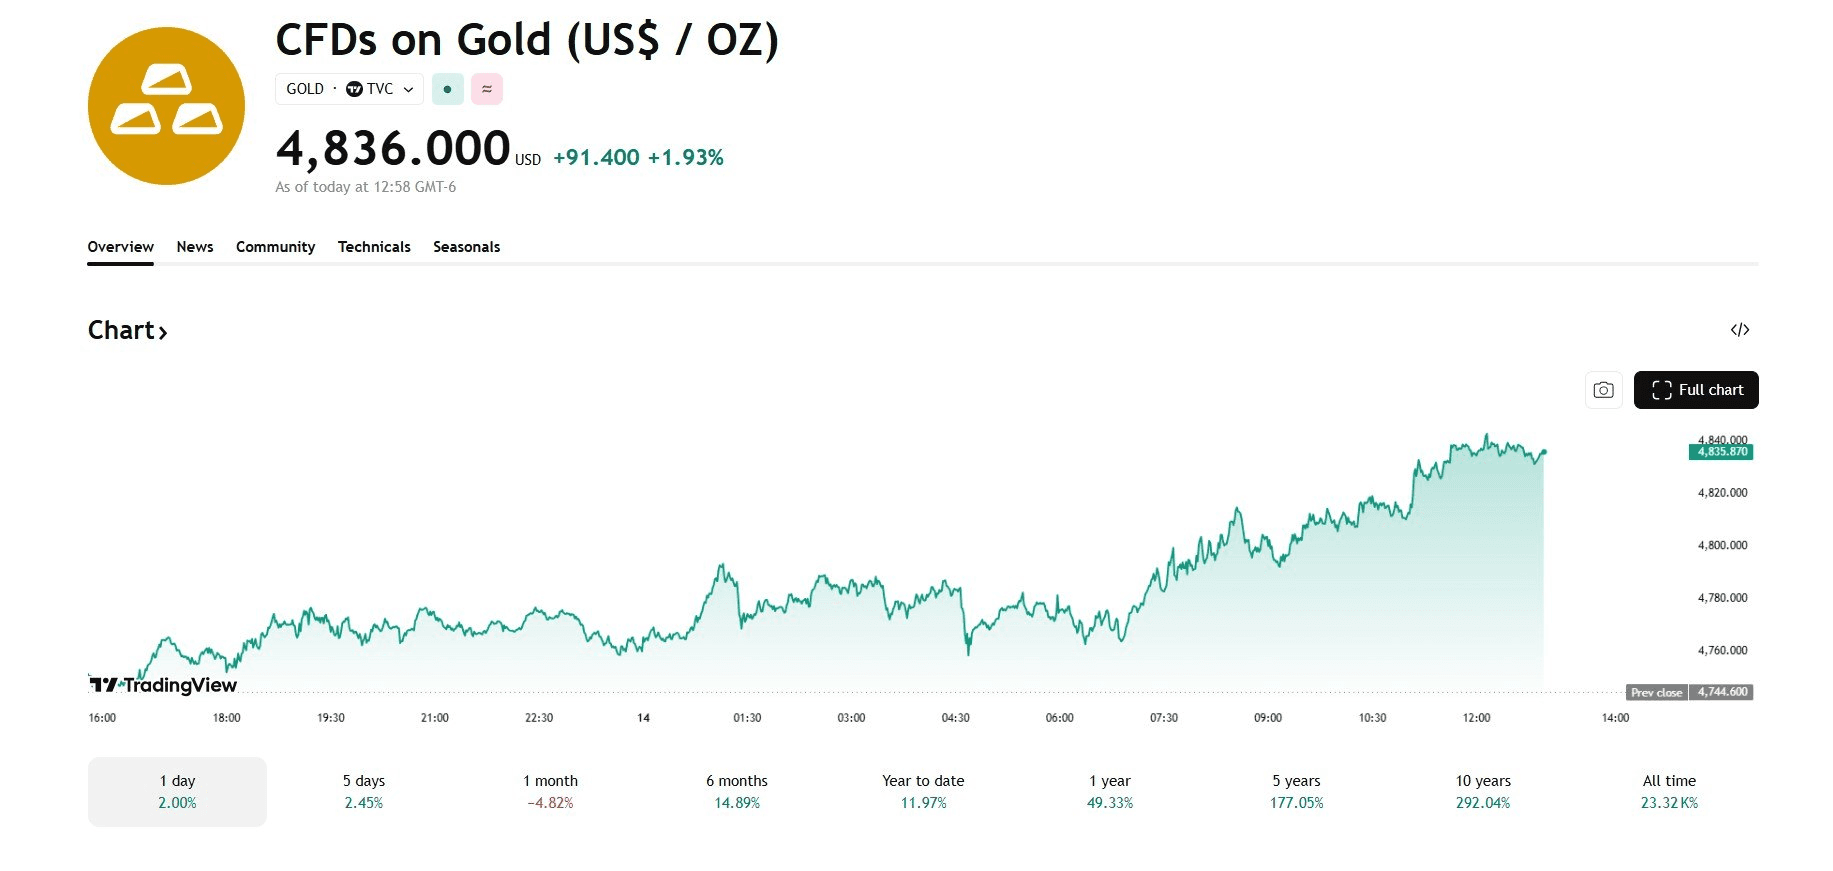The width and height of the screenshot is (1833, 871).
Task: Click the pink approximate-sign badge
Action: [487, 89]
